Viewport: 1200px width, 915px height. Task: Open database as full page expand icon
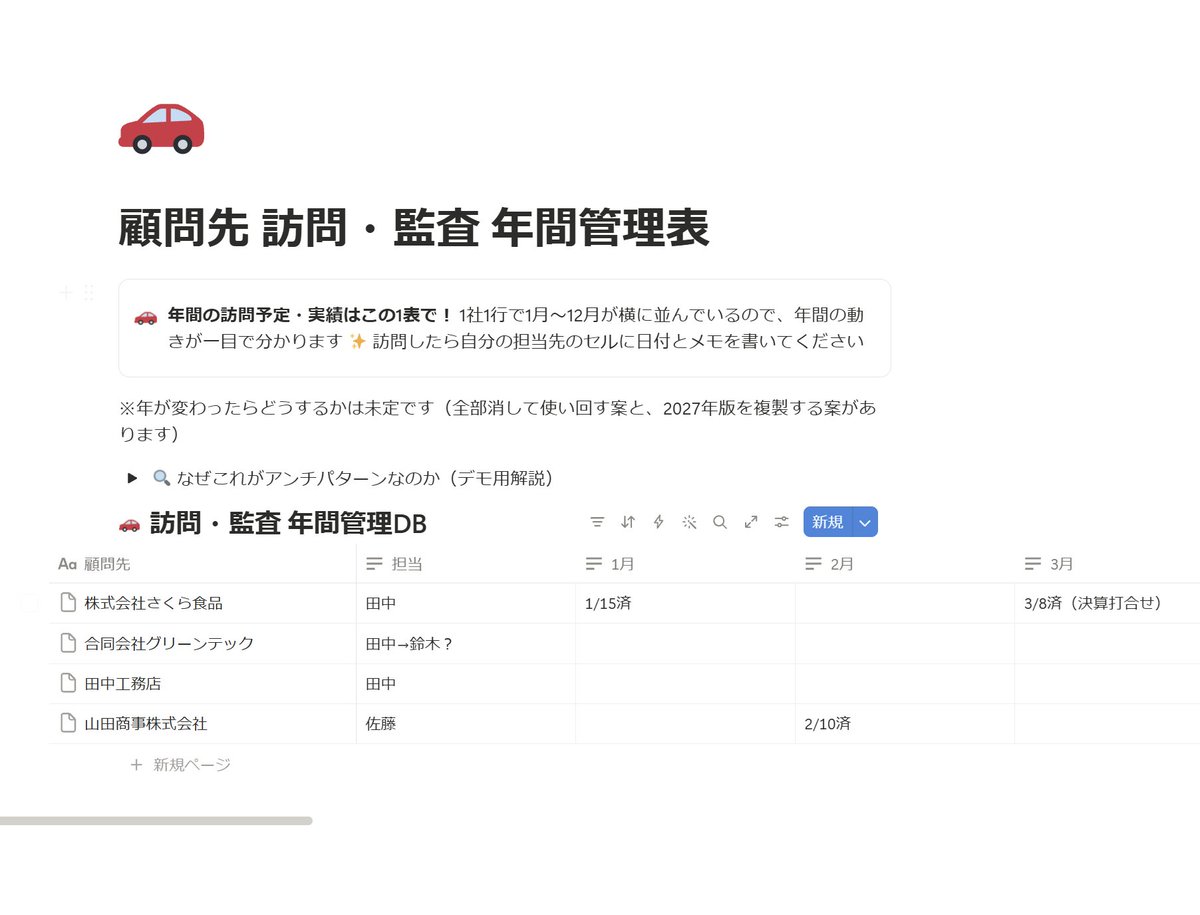pos(751,522)
